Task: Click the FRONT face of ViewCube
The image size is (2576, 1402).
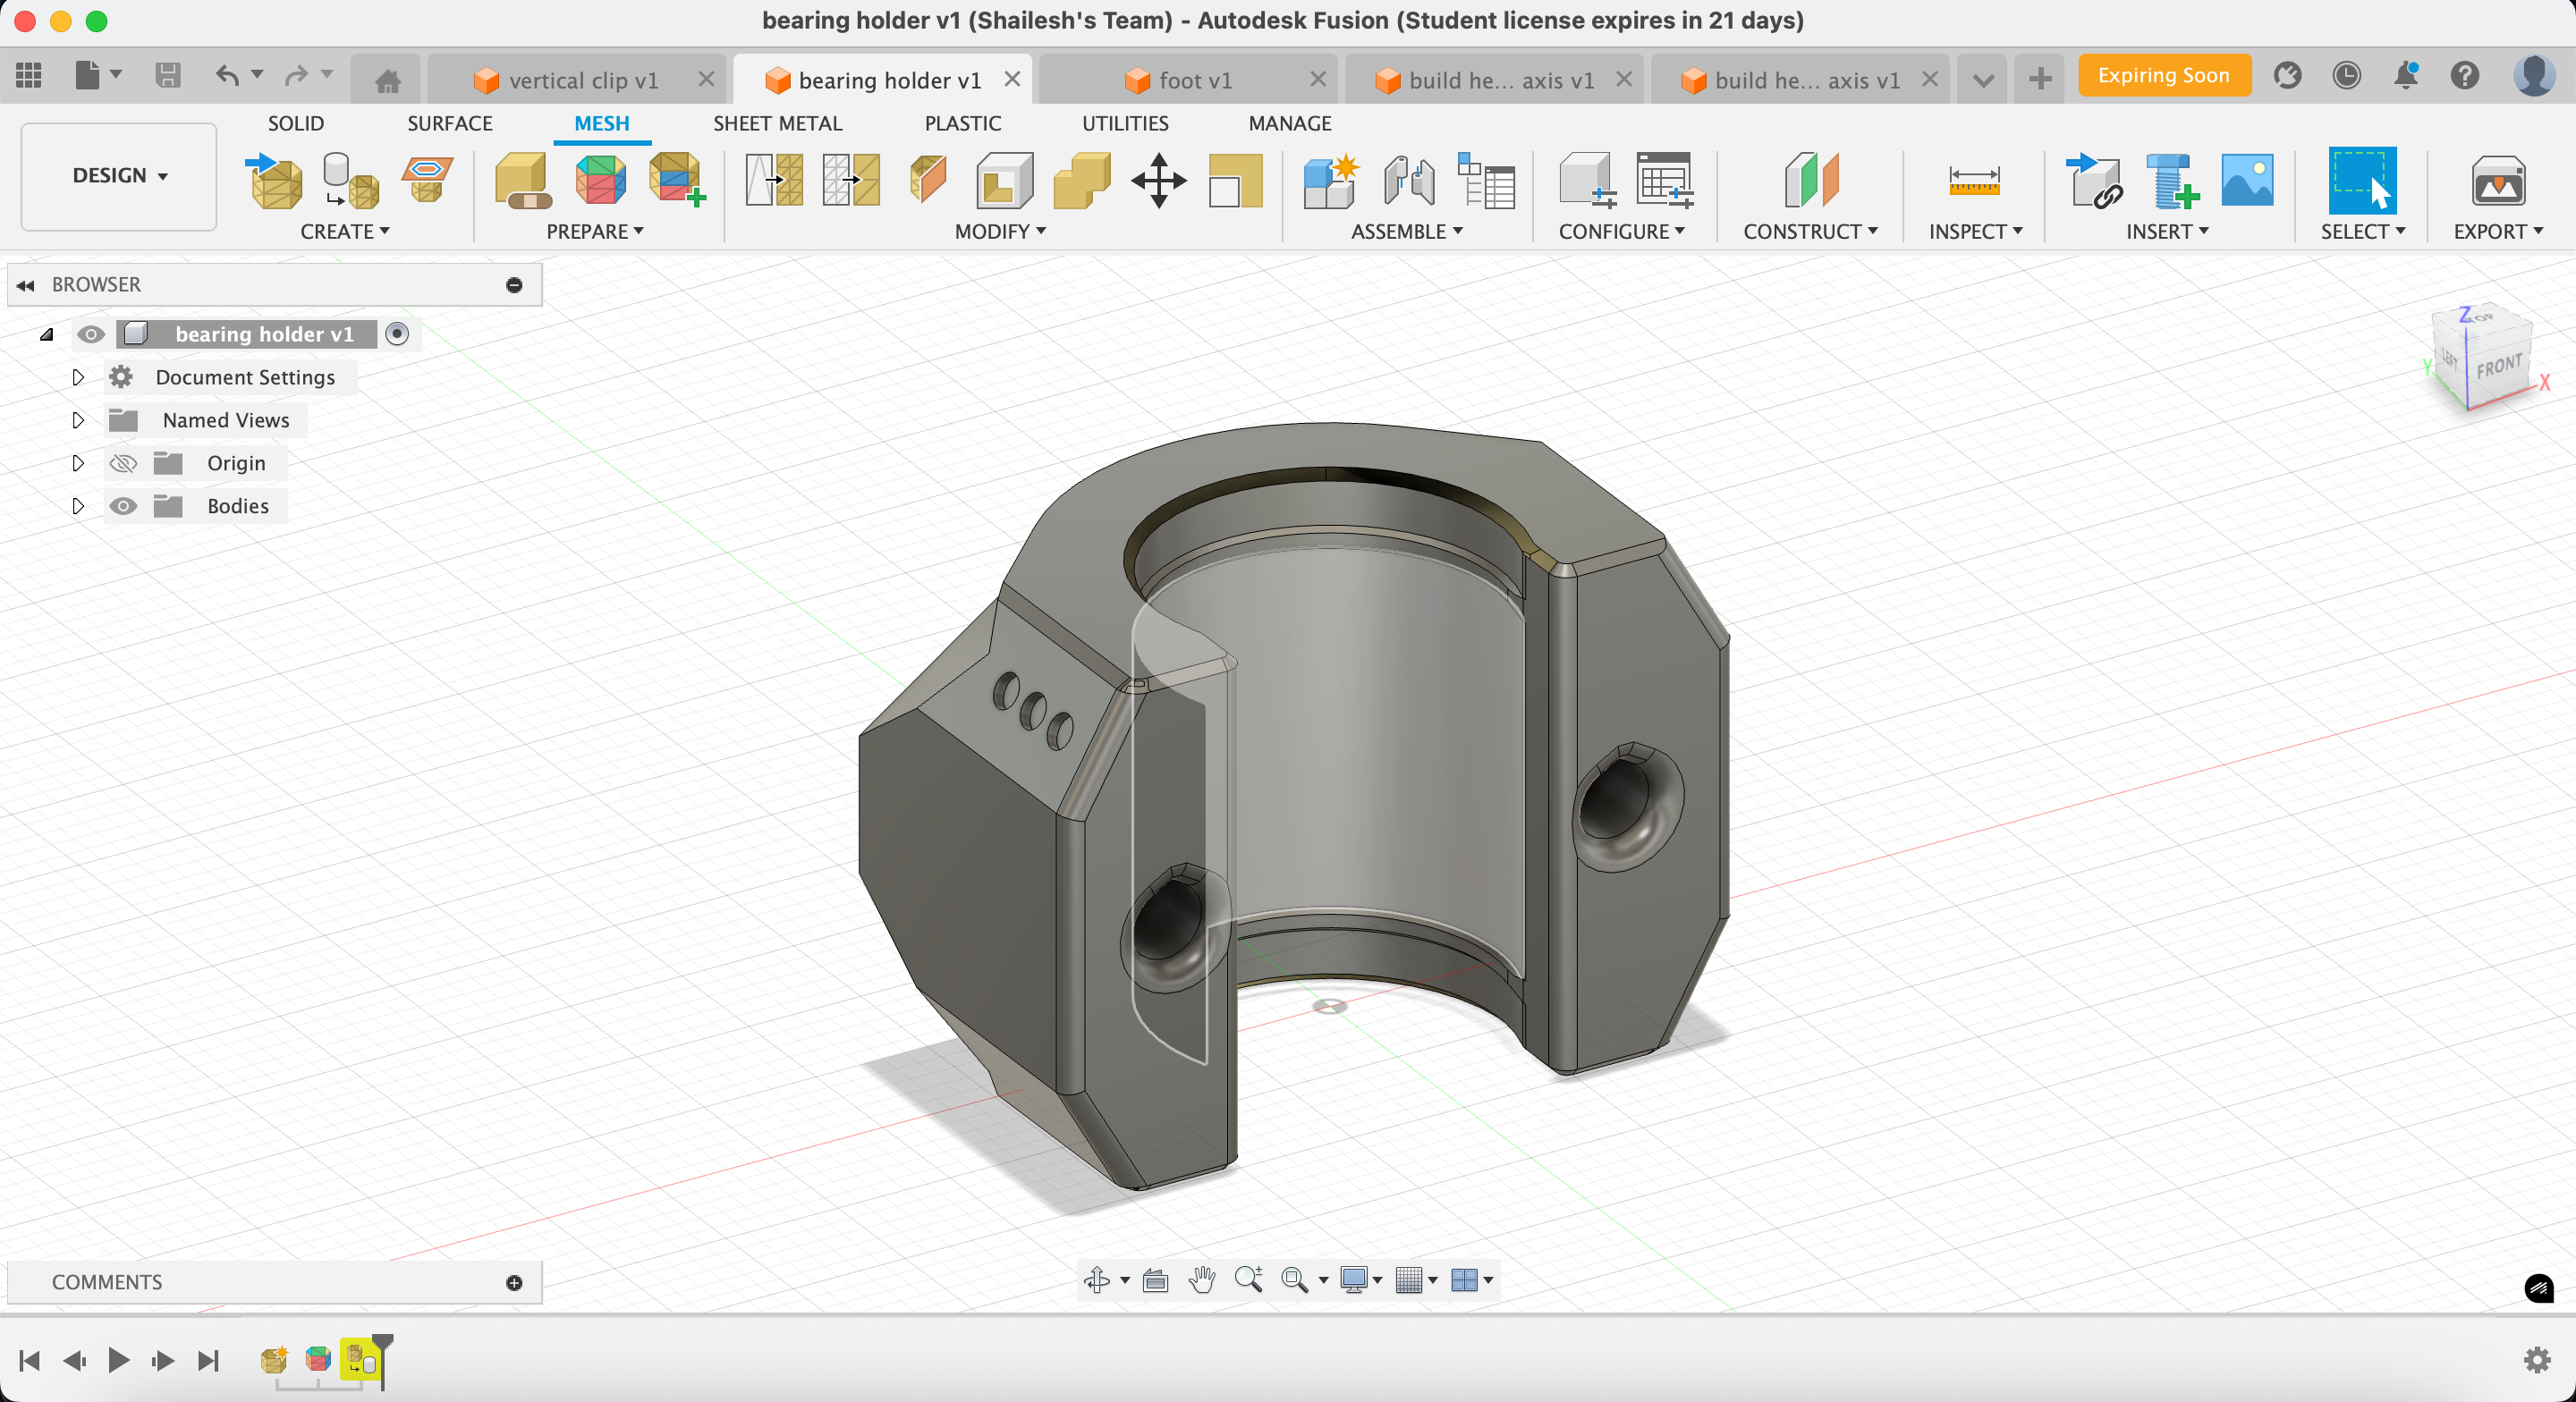Action: (2499, 365)
